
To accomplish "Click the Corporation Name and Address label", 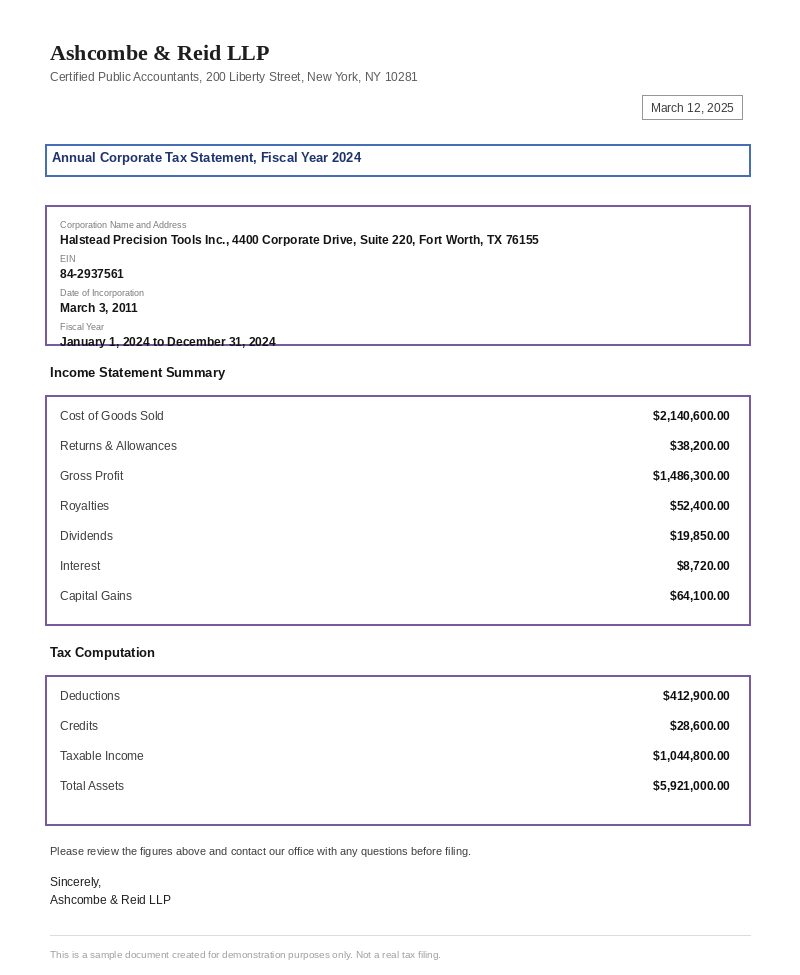I will [123, 224].
